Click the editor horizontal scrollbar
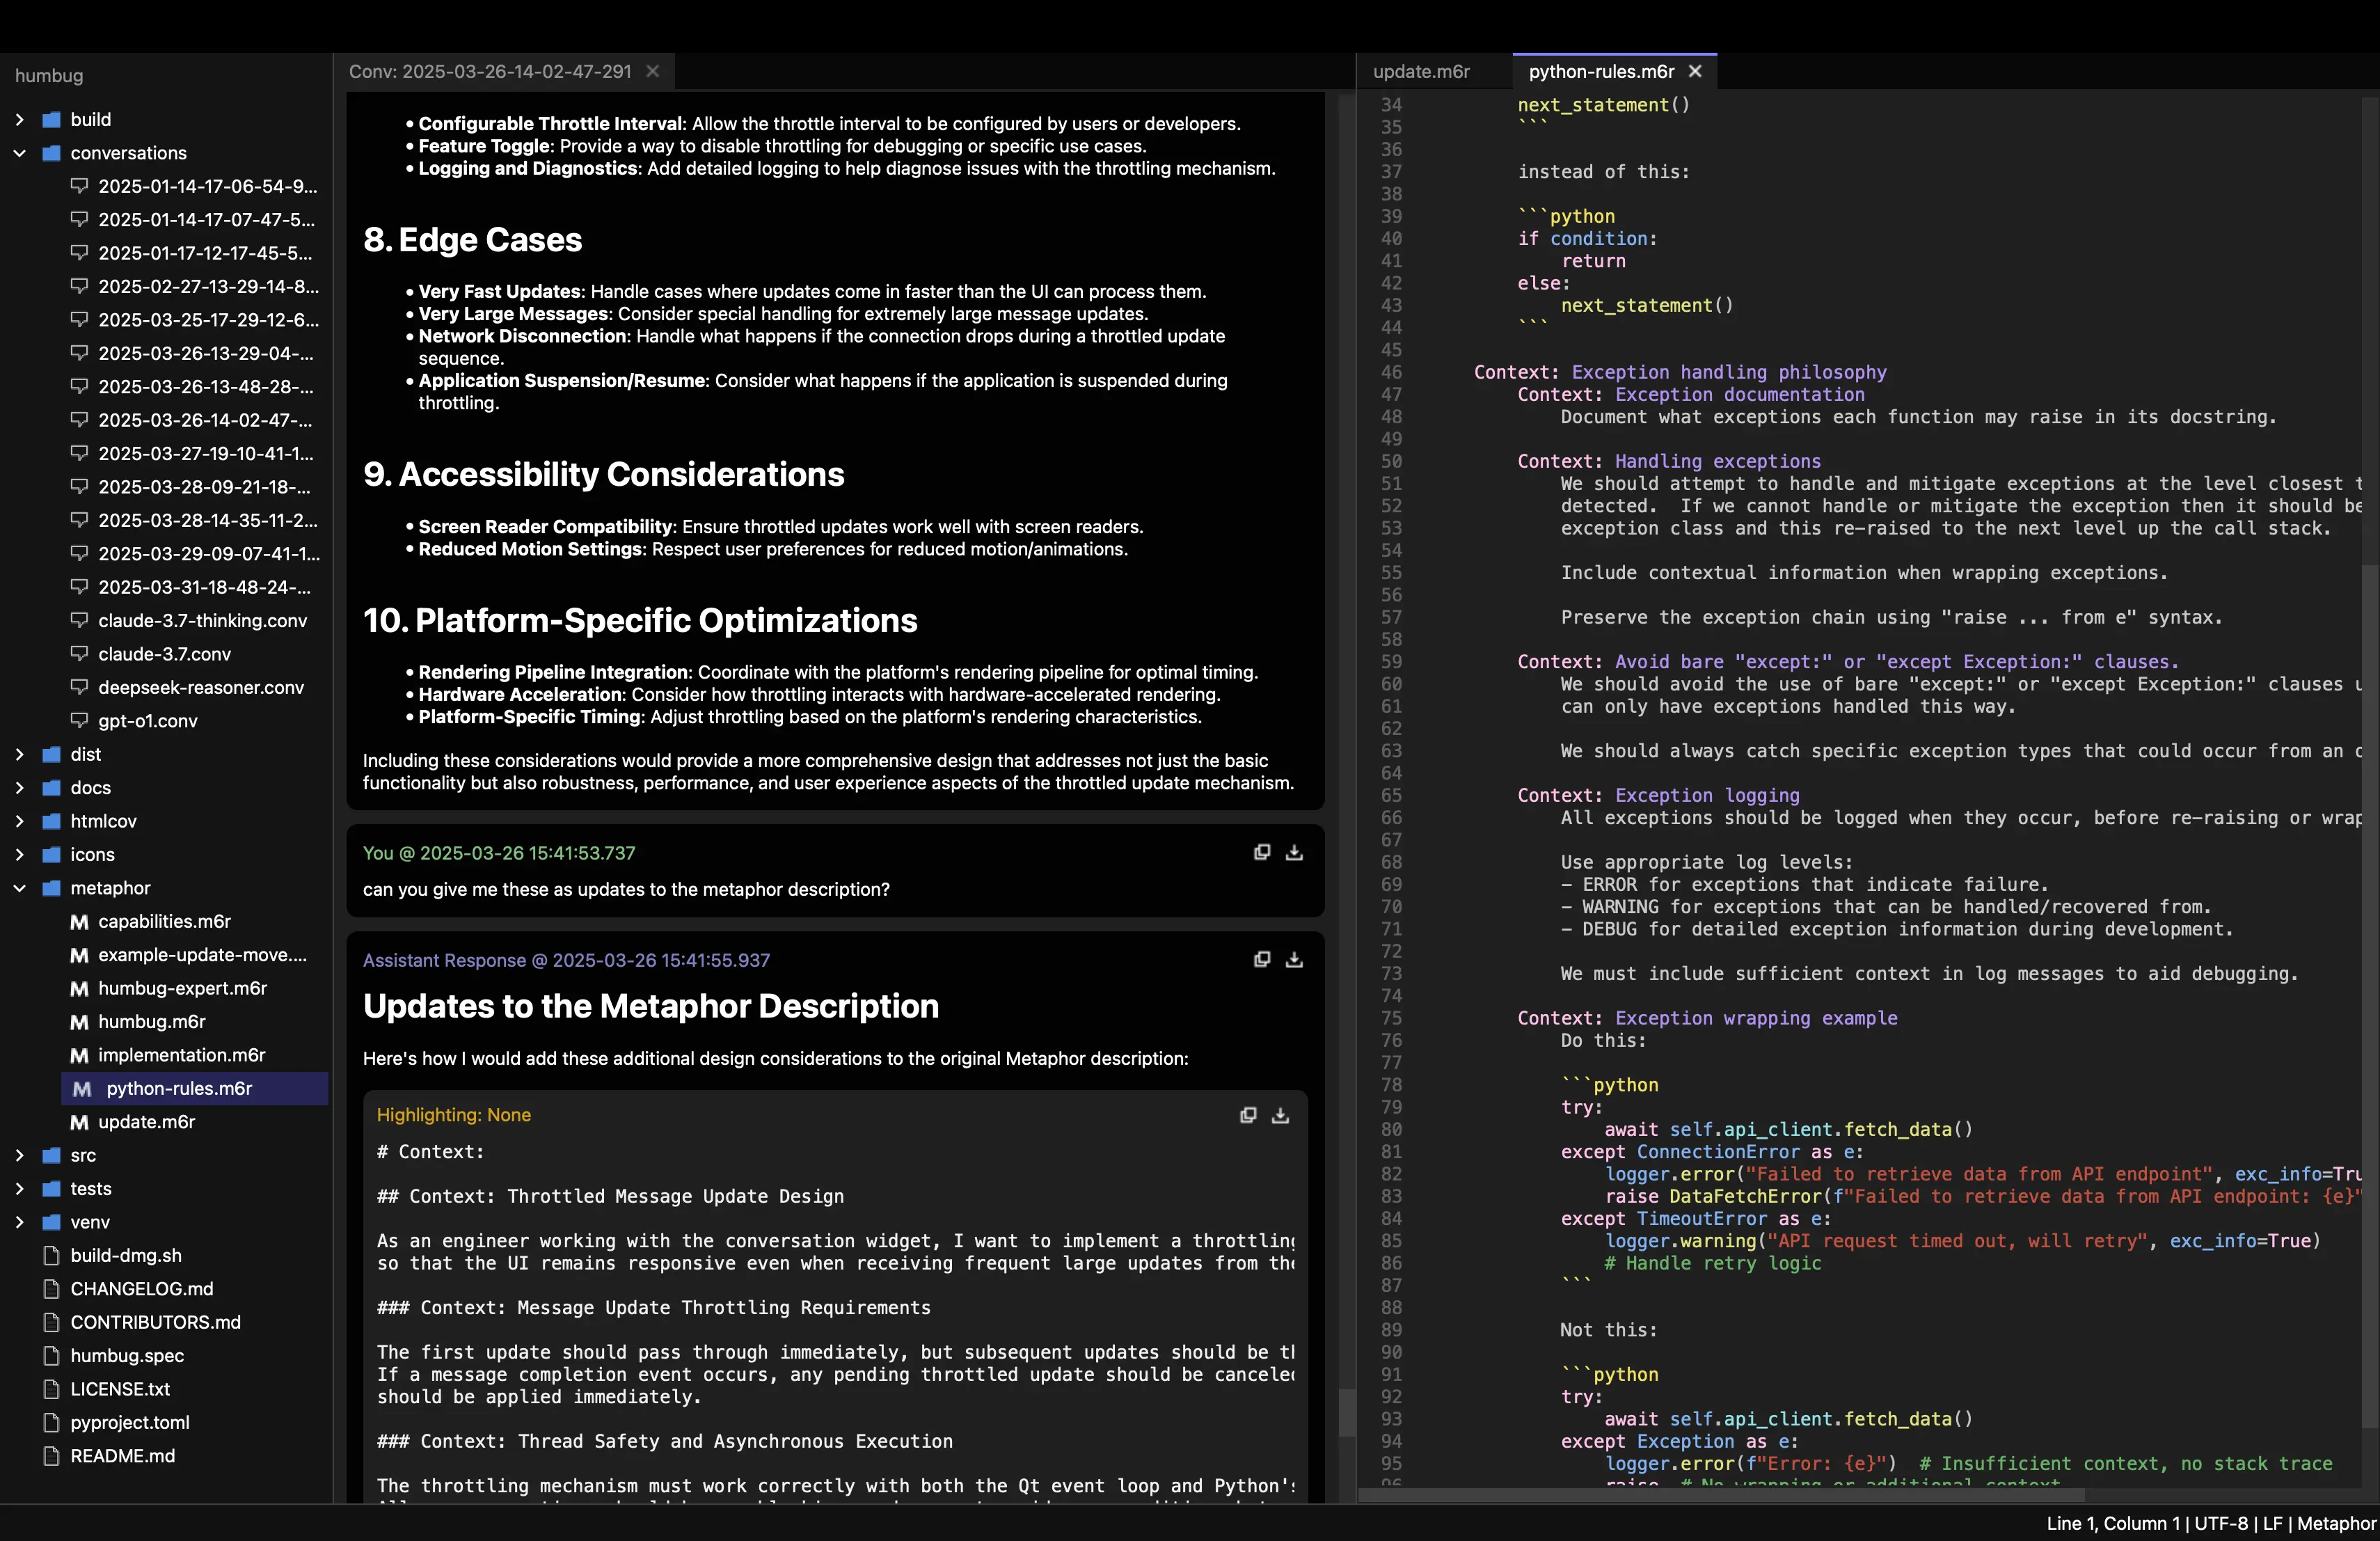 tap(1721, 1495)
